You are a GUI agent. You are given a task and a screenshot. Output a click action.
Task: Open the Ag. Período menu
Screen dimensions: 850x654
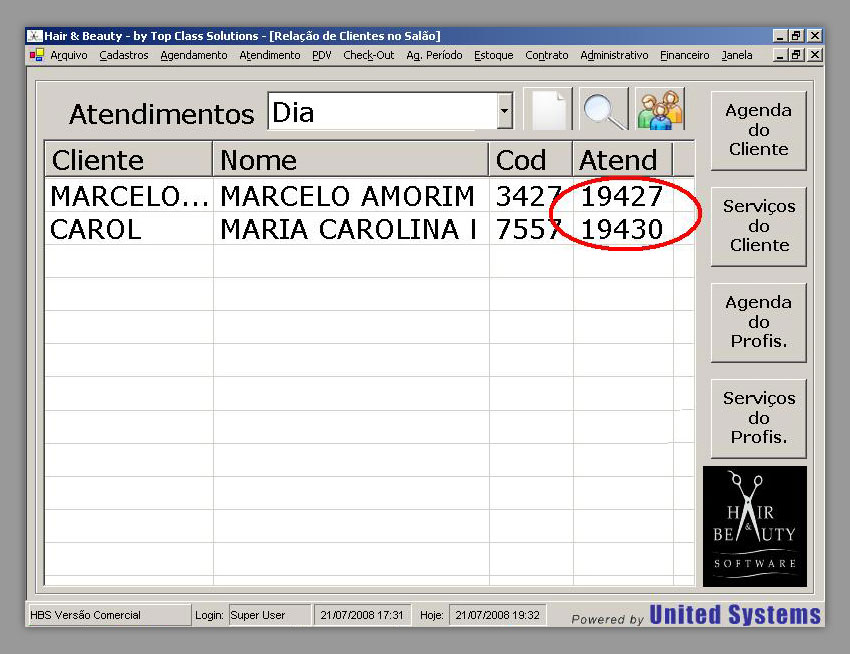click(x=434, y=55)
